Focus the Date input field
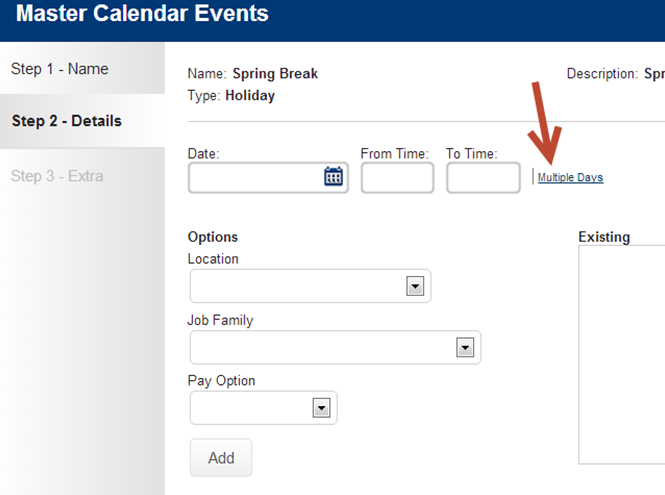Screen dimensions: 665x495 (x=268, y=178)
